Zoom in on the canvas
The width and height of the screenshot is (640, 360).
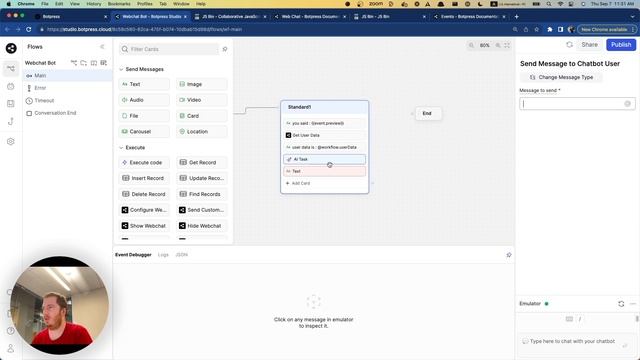pos(498,45)
